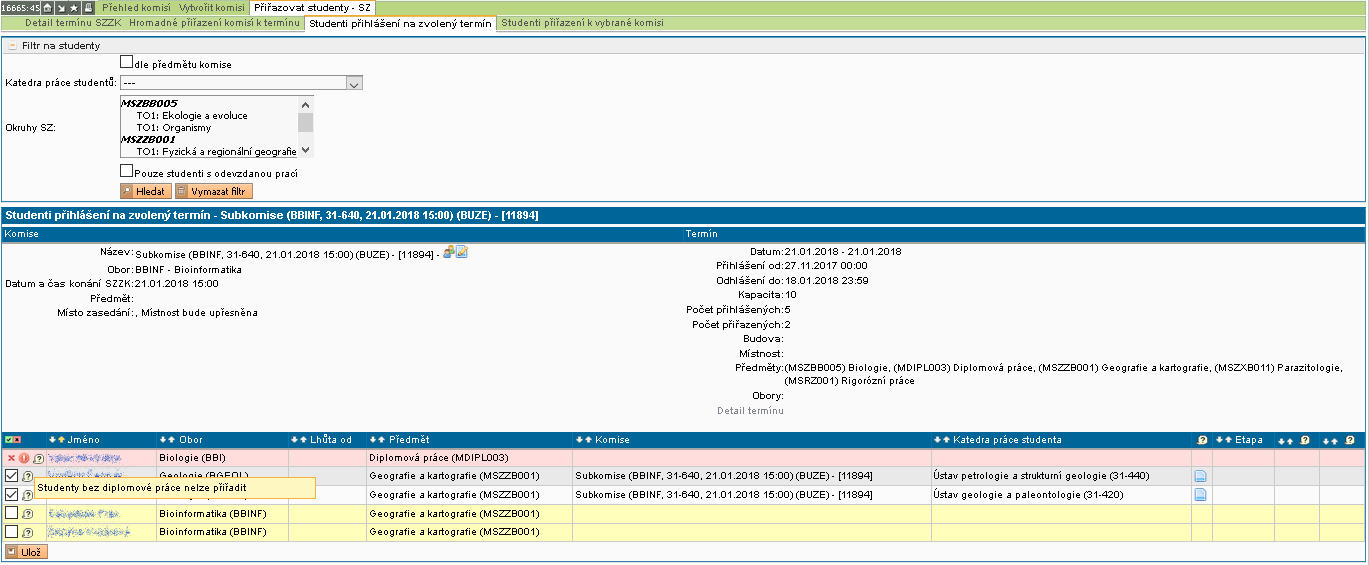This screenshot has width=1369, height=565.
Task: Click the print icon in top toolbar
Action: pos(88,7)
